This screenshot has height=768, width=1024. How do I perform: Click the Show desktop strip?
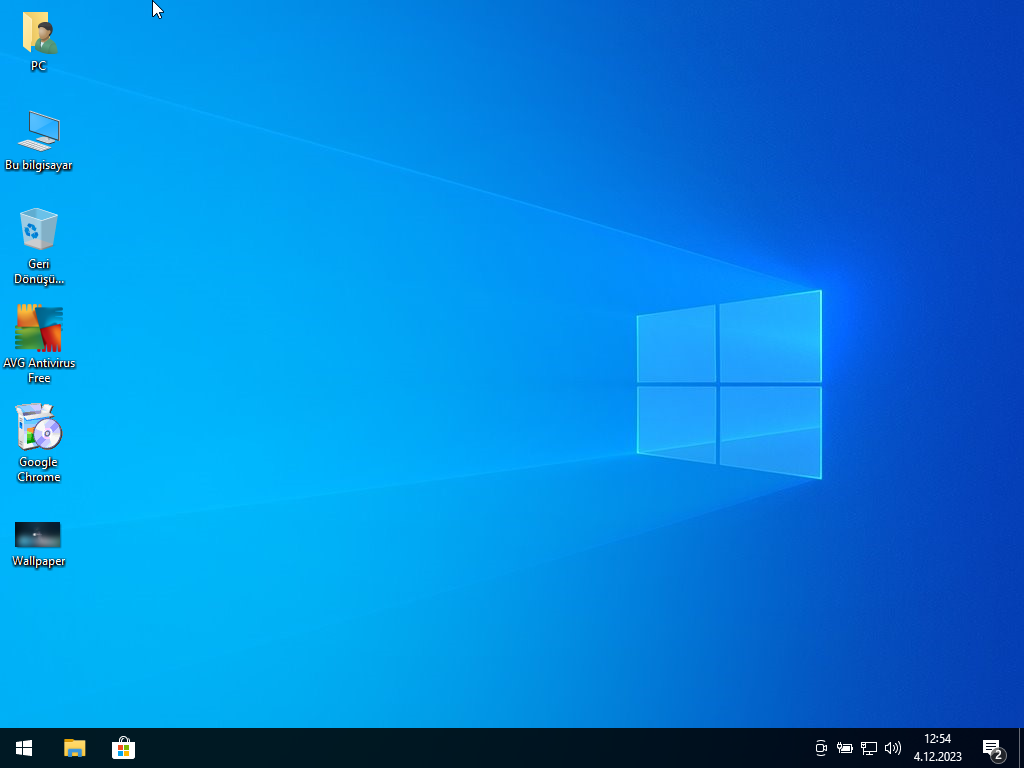click(x=1021, y=748)
